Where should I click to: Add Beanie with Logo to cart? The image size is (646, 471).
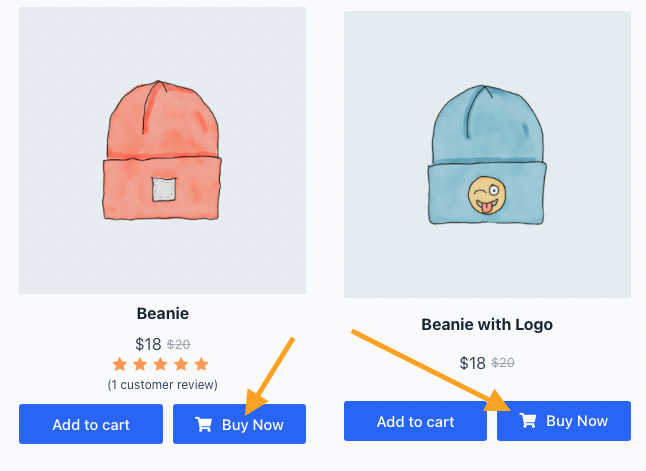coord(415,422)
